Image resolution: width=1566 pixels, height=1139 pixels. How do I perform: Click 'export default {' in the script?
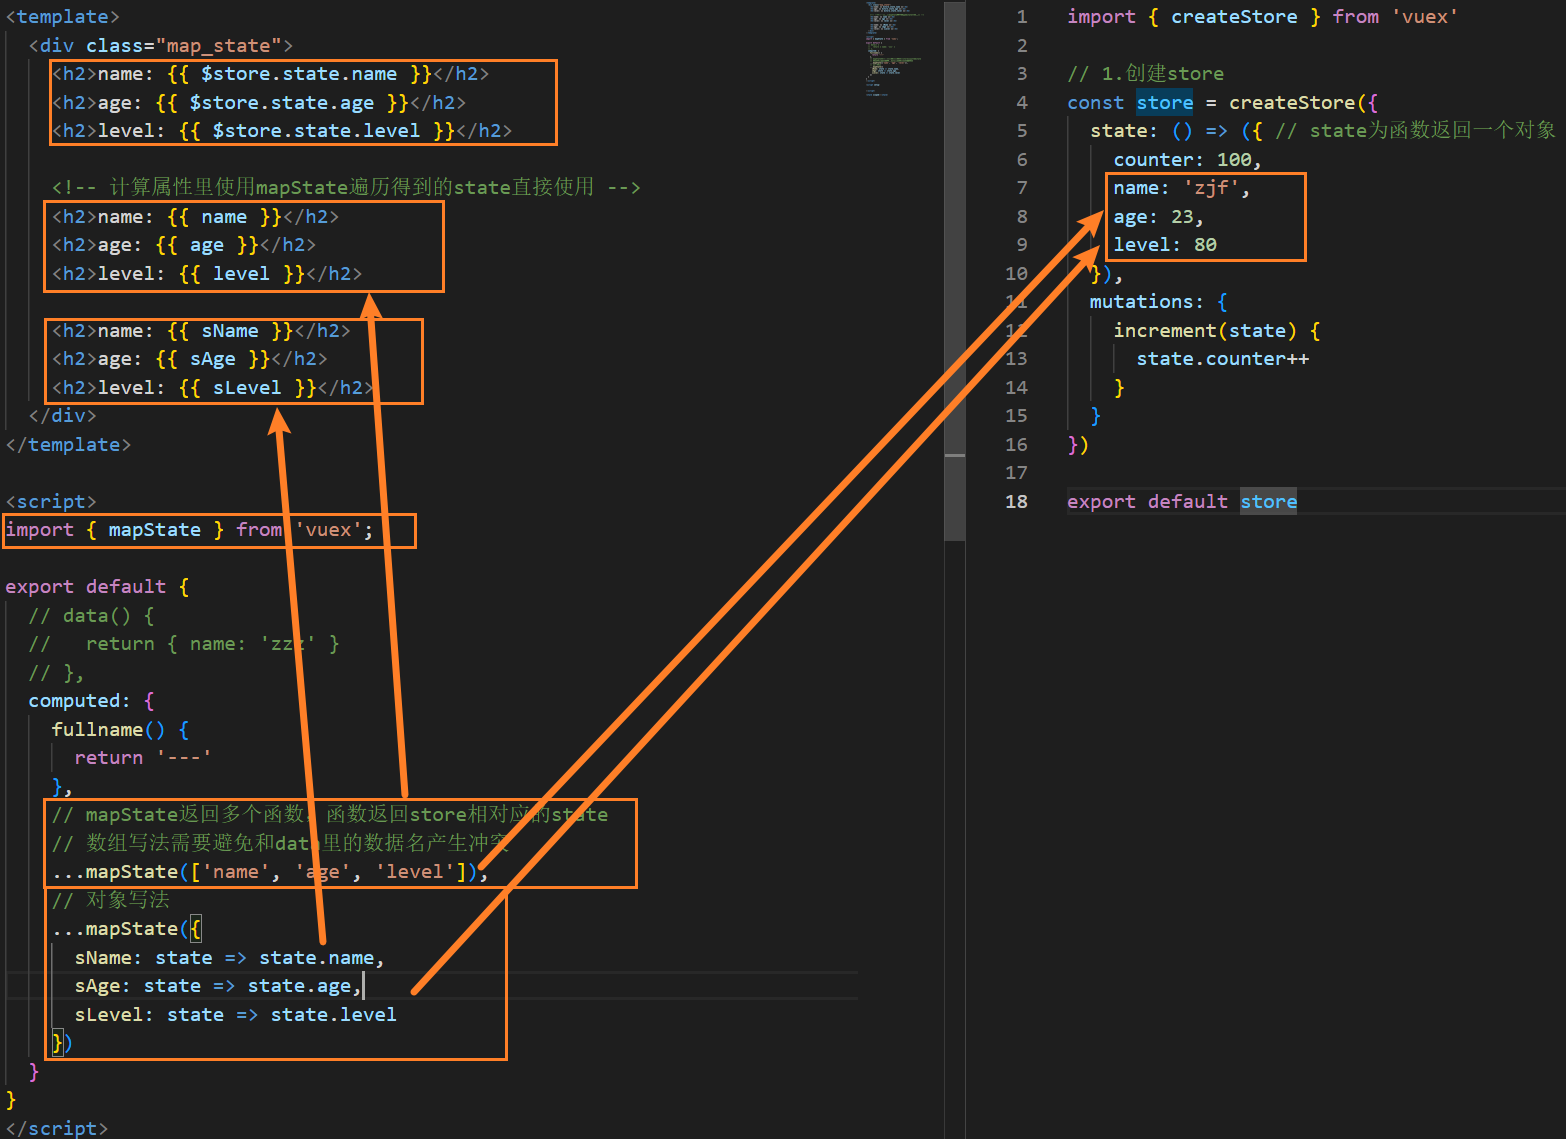point(97,587)
